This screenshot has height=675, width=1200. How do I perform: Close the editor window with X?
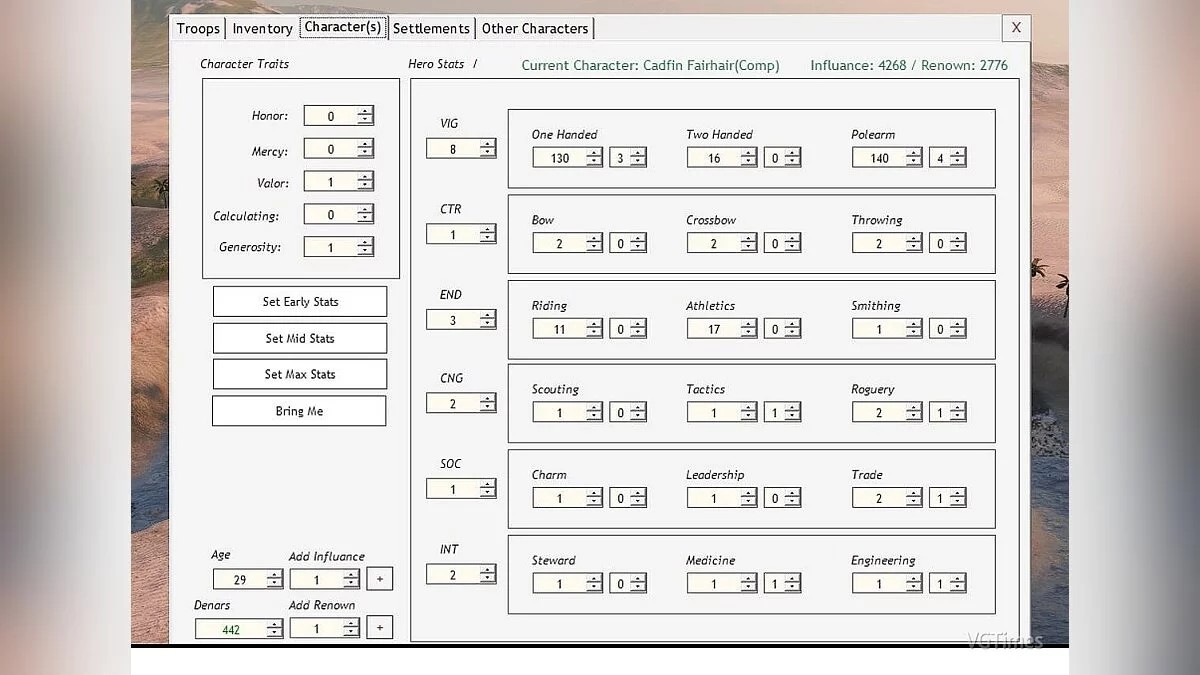click(1016, 28)
